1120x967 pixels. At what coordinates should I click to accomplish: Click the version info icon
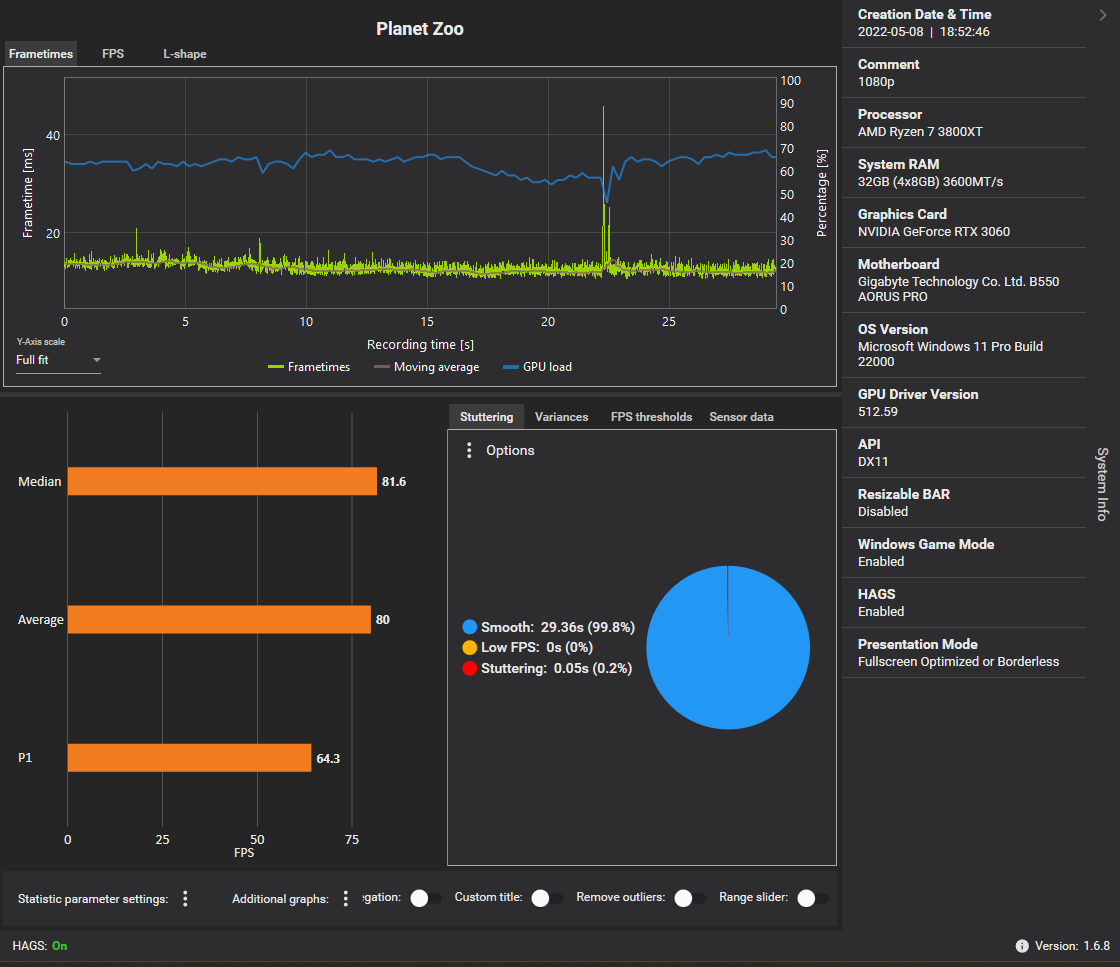pyautogui.click(x=1022, y=946)
